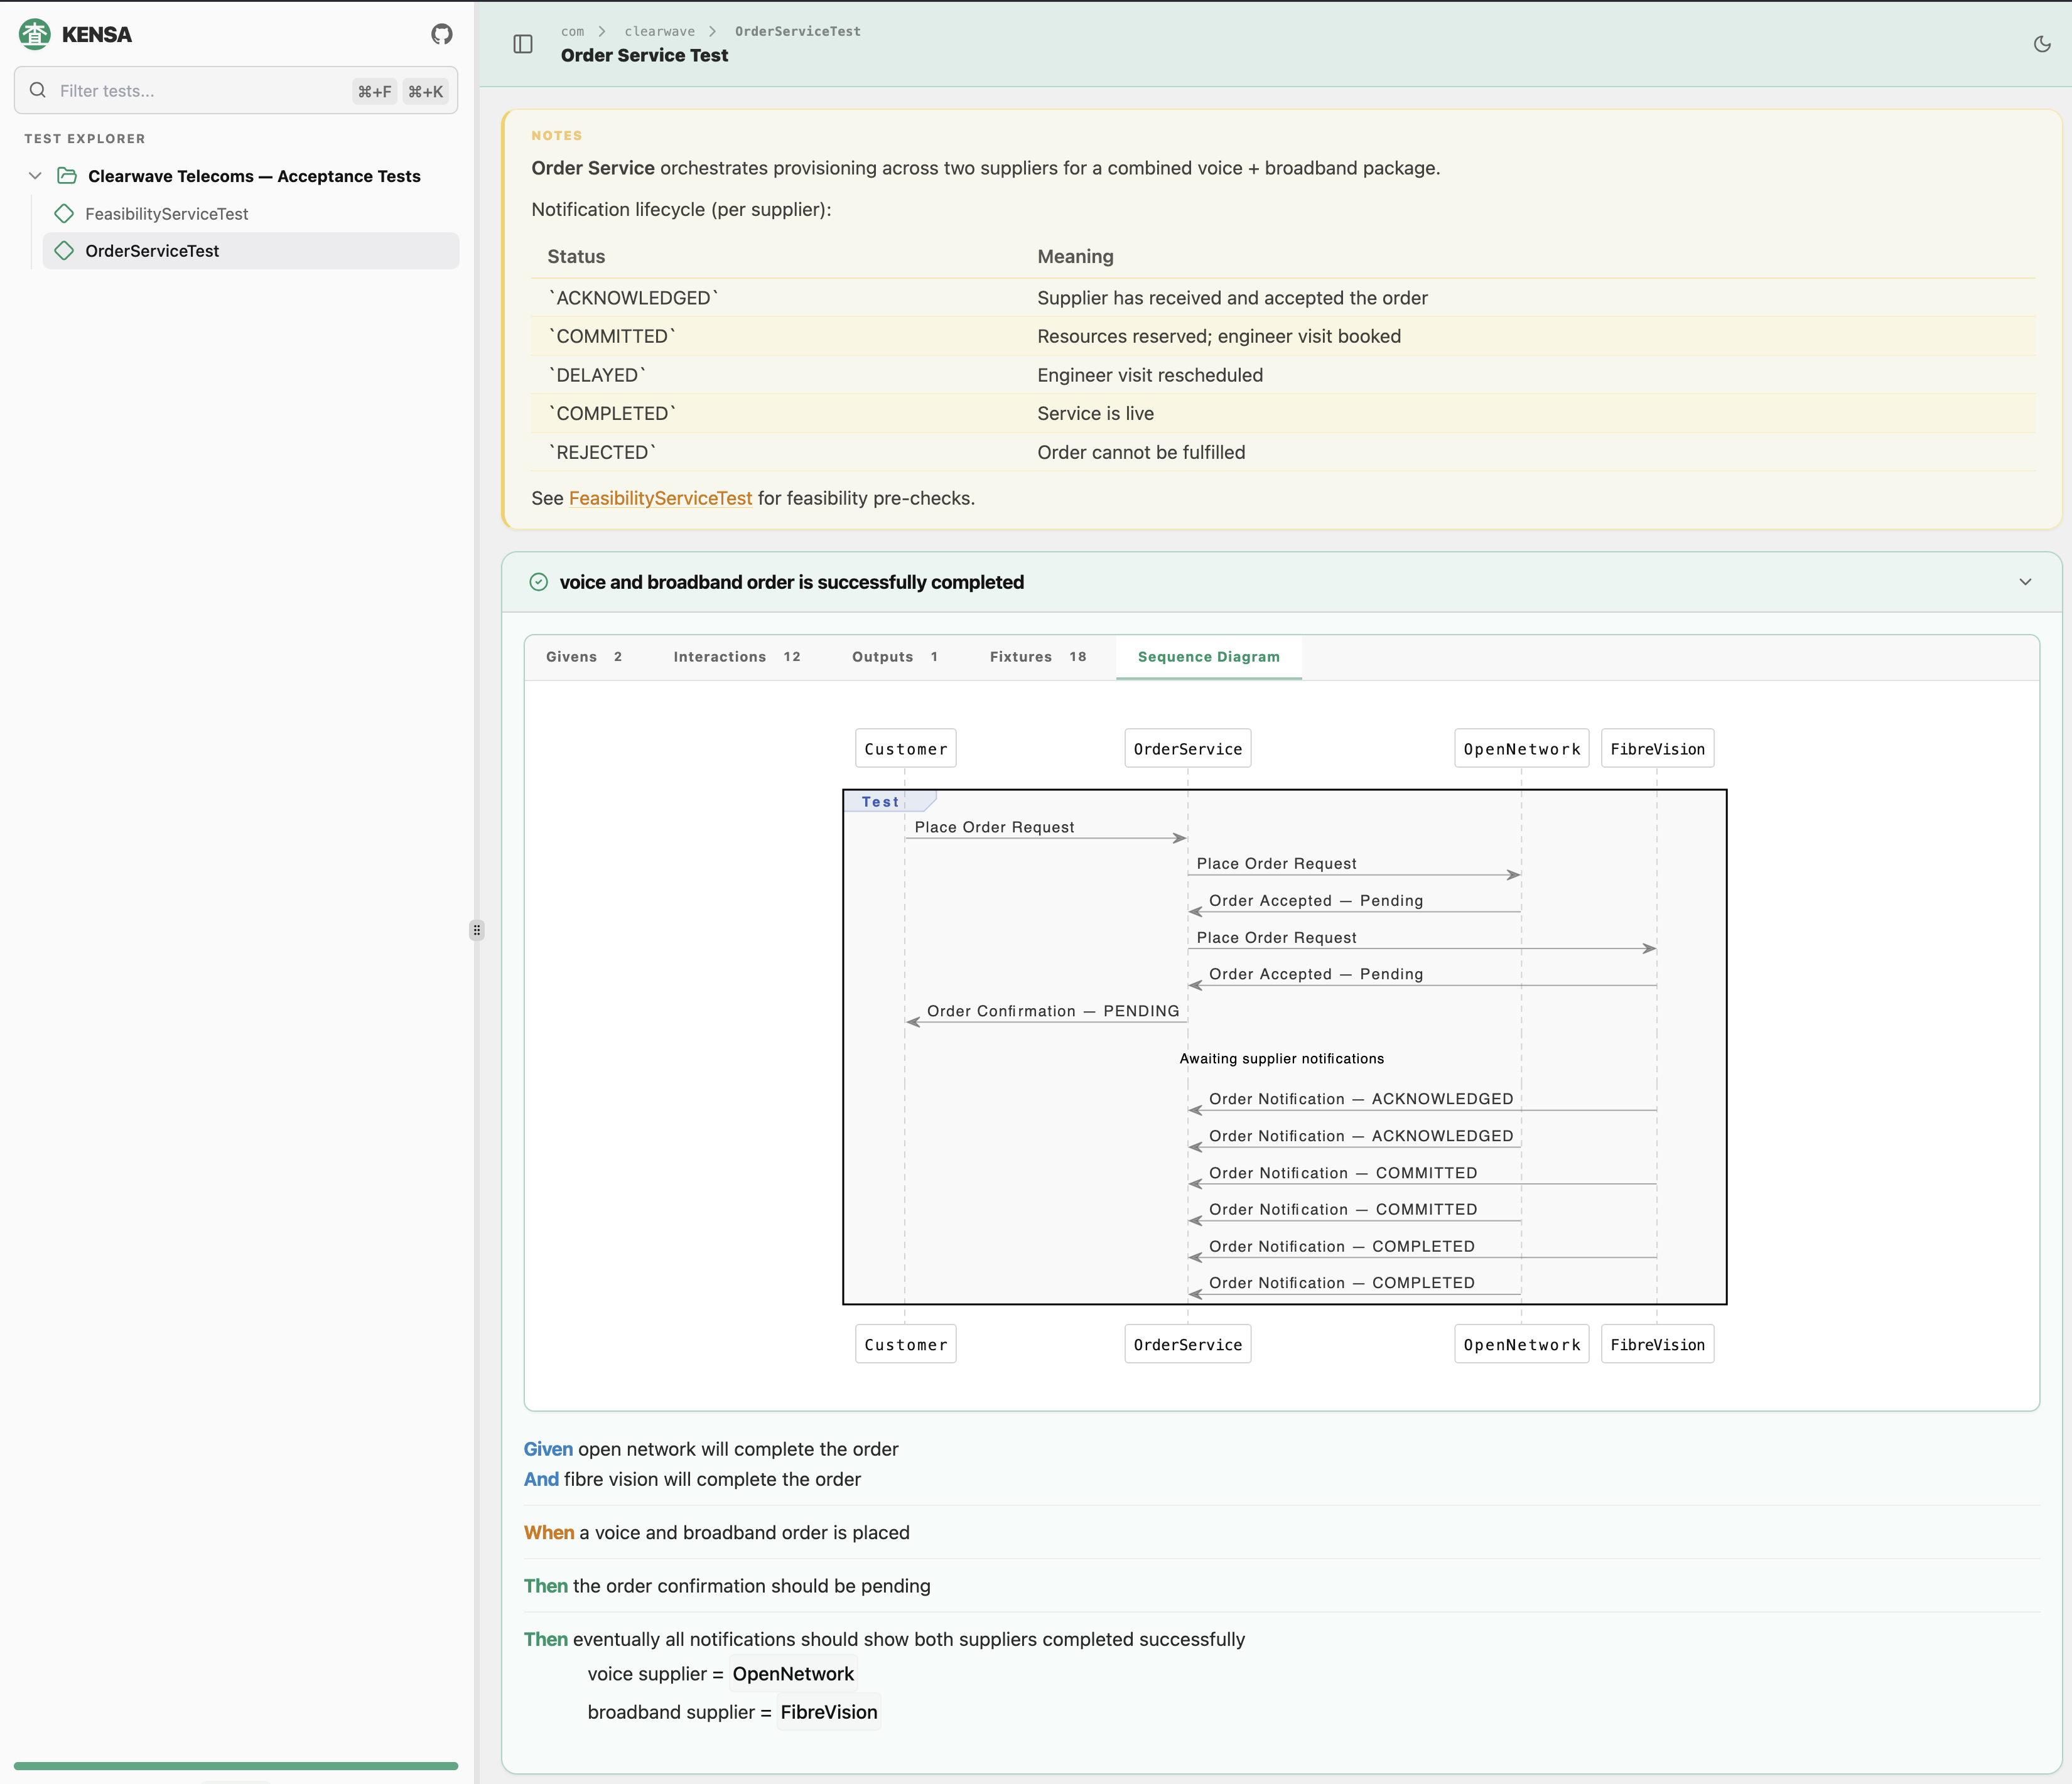This screenshot has height=1784, width=2072.
Task: Click 'Awaiting supplier notifications' note text
Action: 1281,1058
